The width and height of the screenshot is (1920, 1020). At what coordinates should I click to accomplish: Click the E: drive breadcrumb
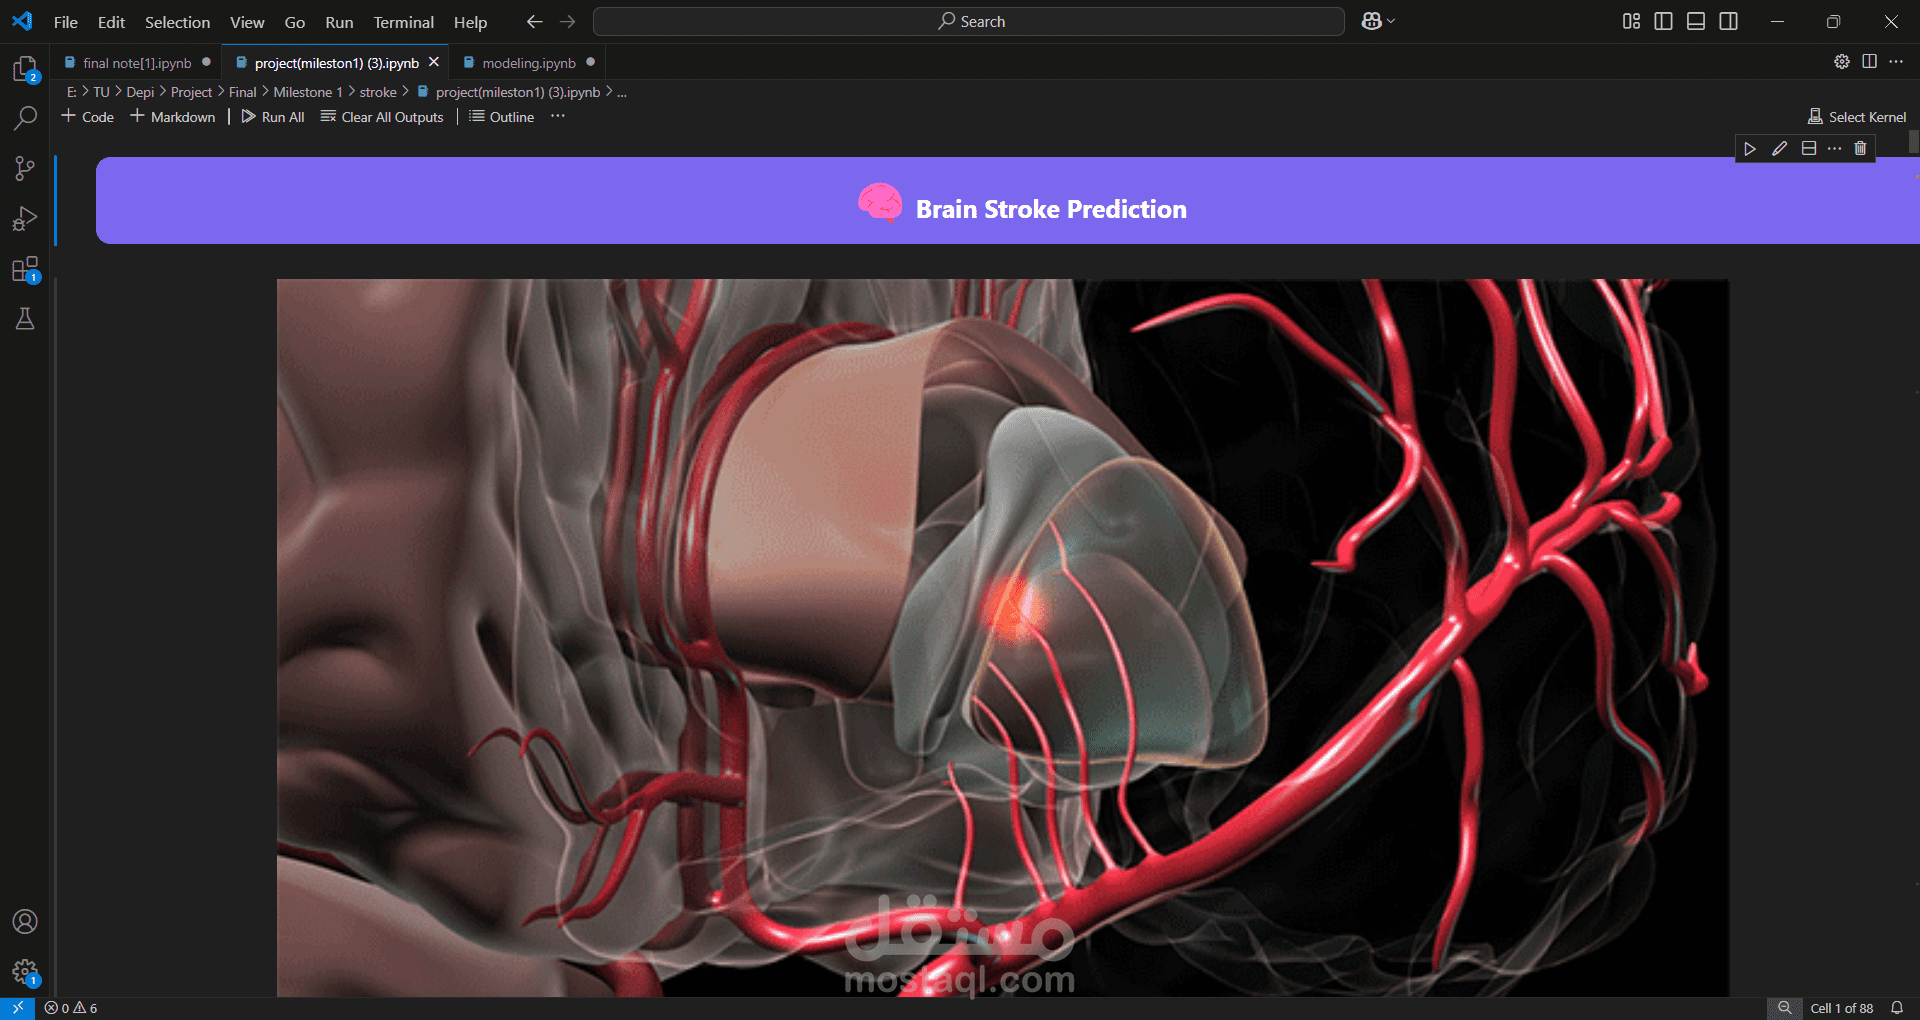(71, 92)
